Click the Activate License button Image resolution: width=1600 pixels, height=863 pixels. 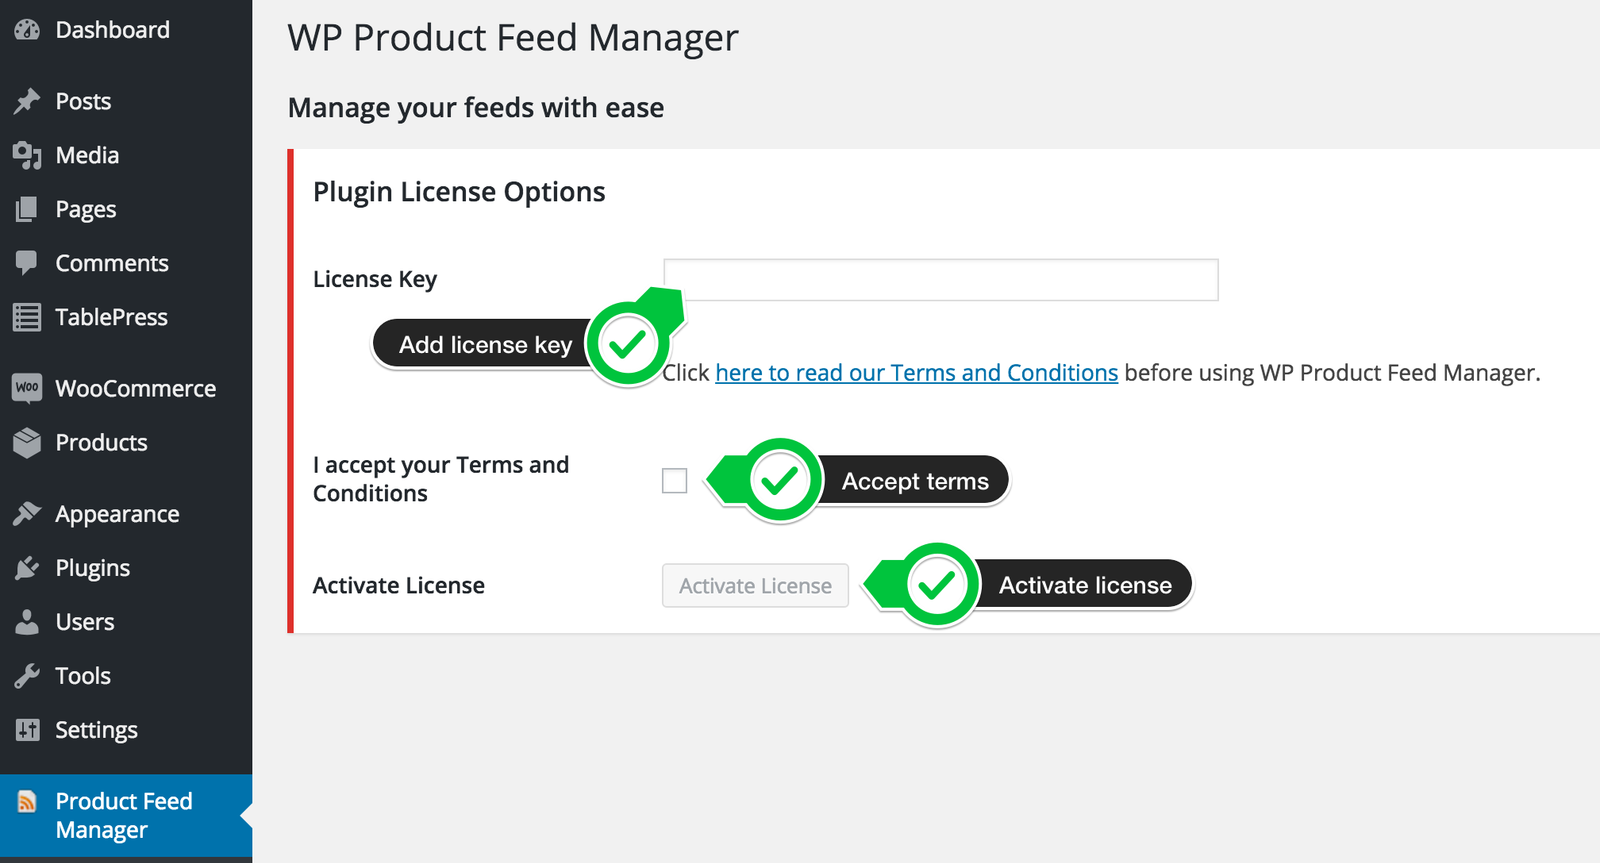[x=755, y=586]
